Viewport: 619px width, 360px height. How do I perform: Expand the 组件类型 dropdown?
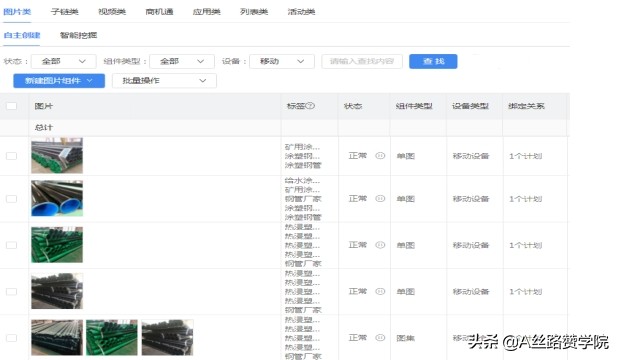182,61
